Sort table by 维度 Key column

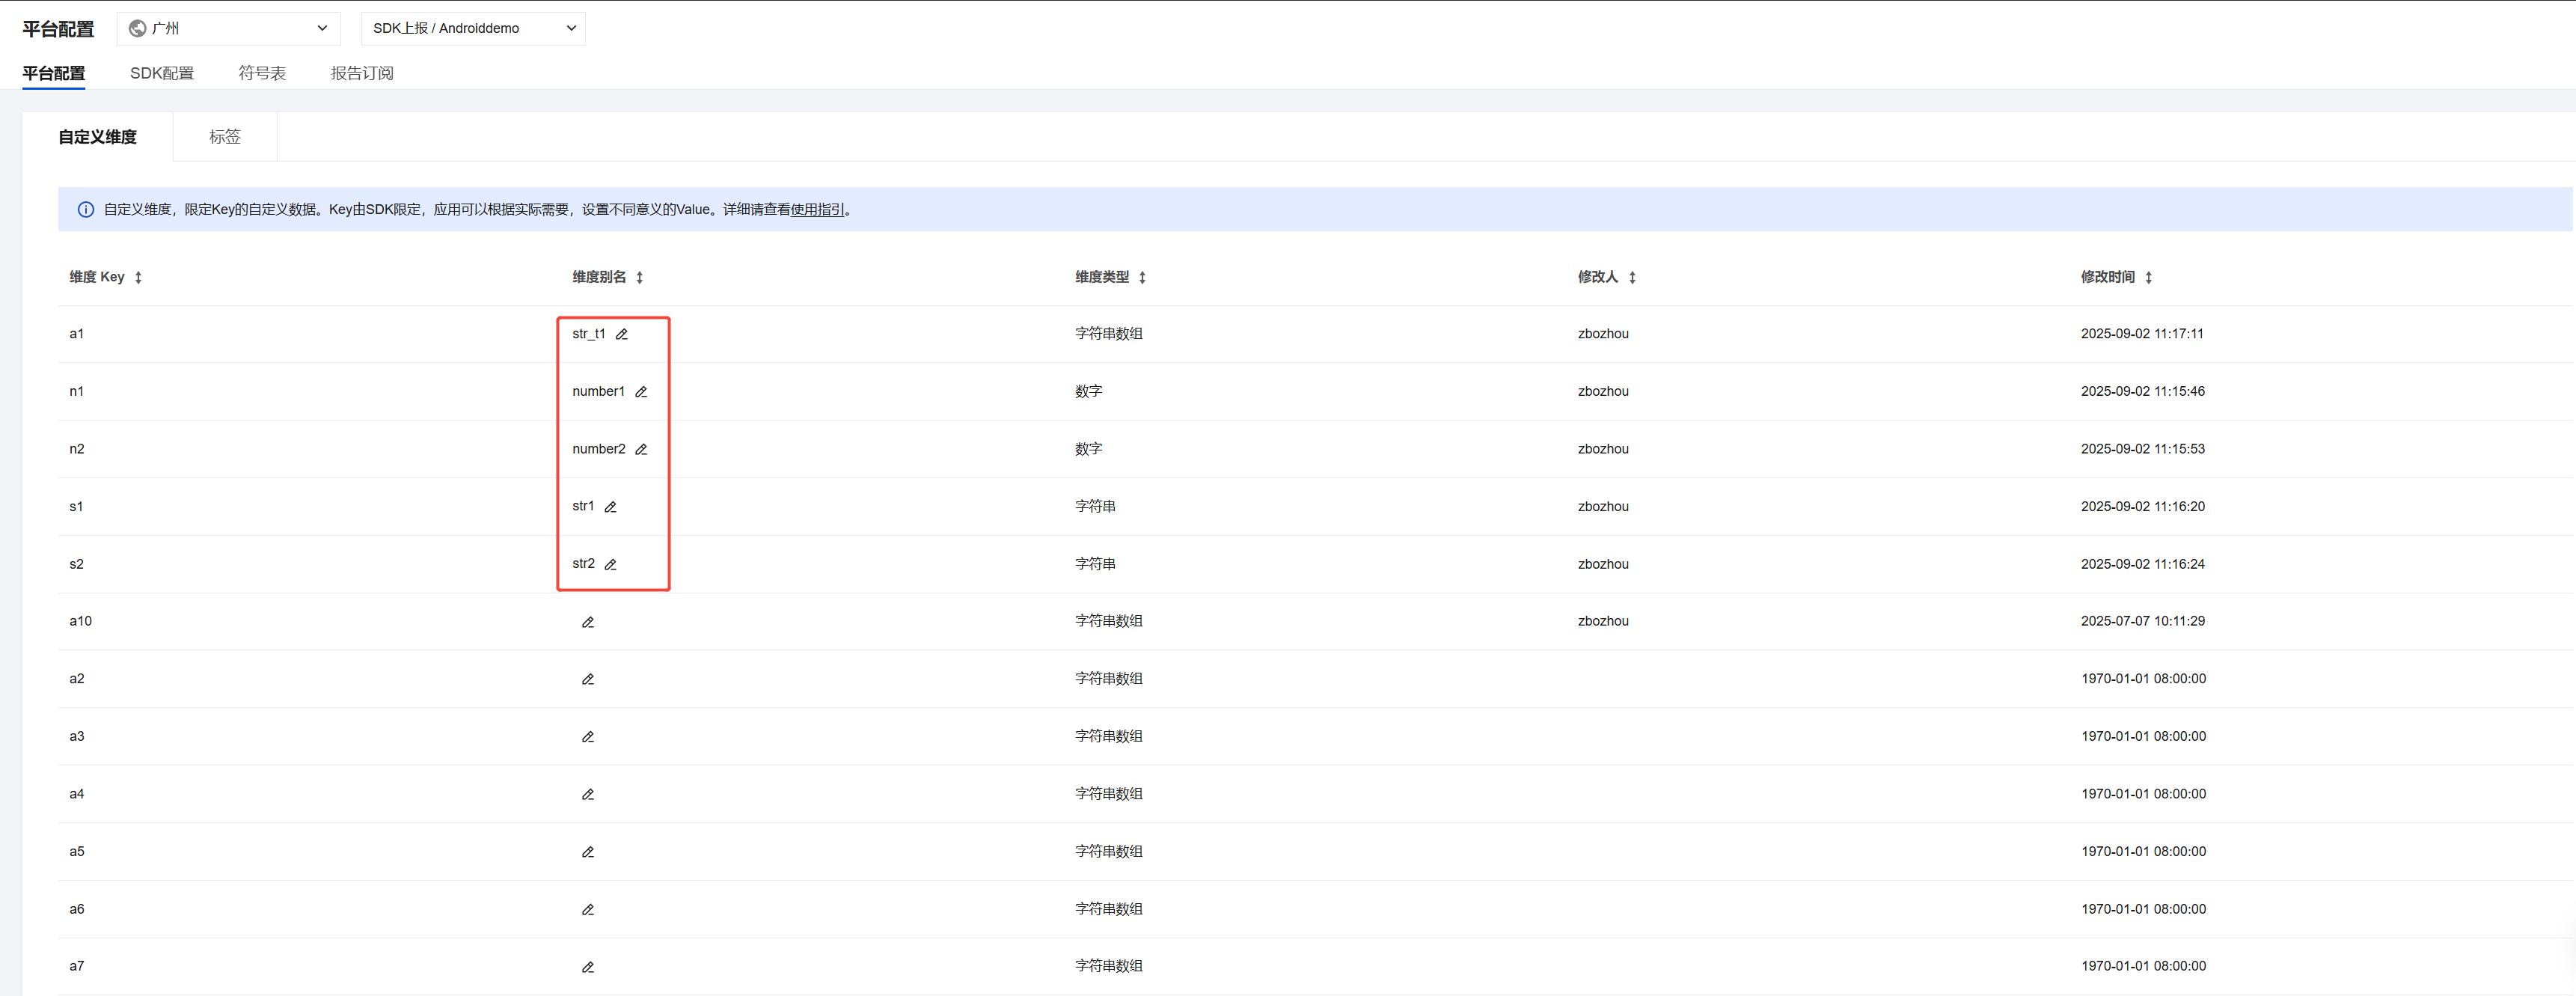[138, 278]
